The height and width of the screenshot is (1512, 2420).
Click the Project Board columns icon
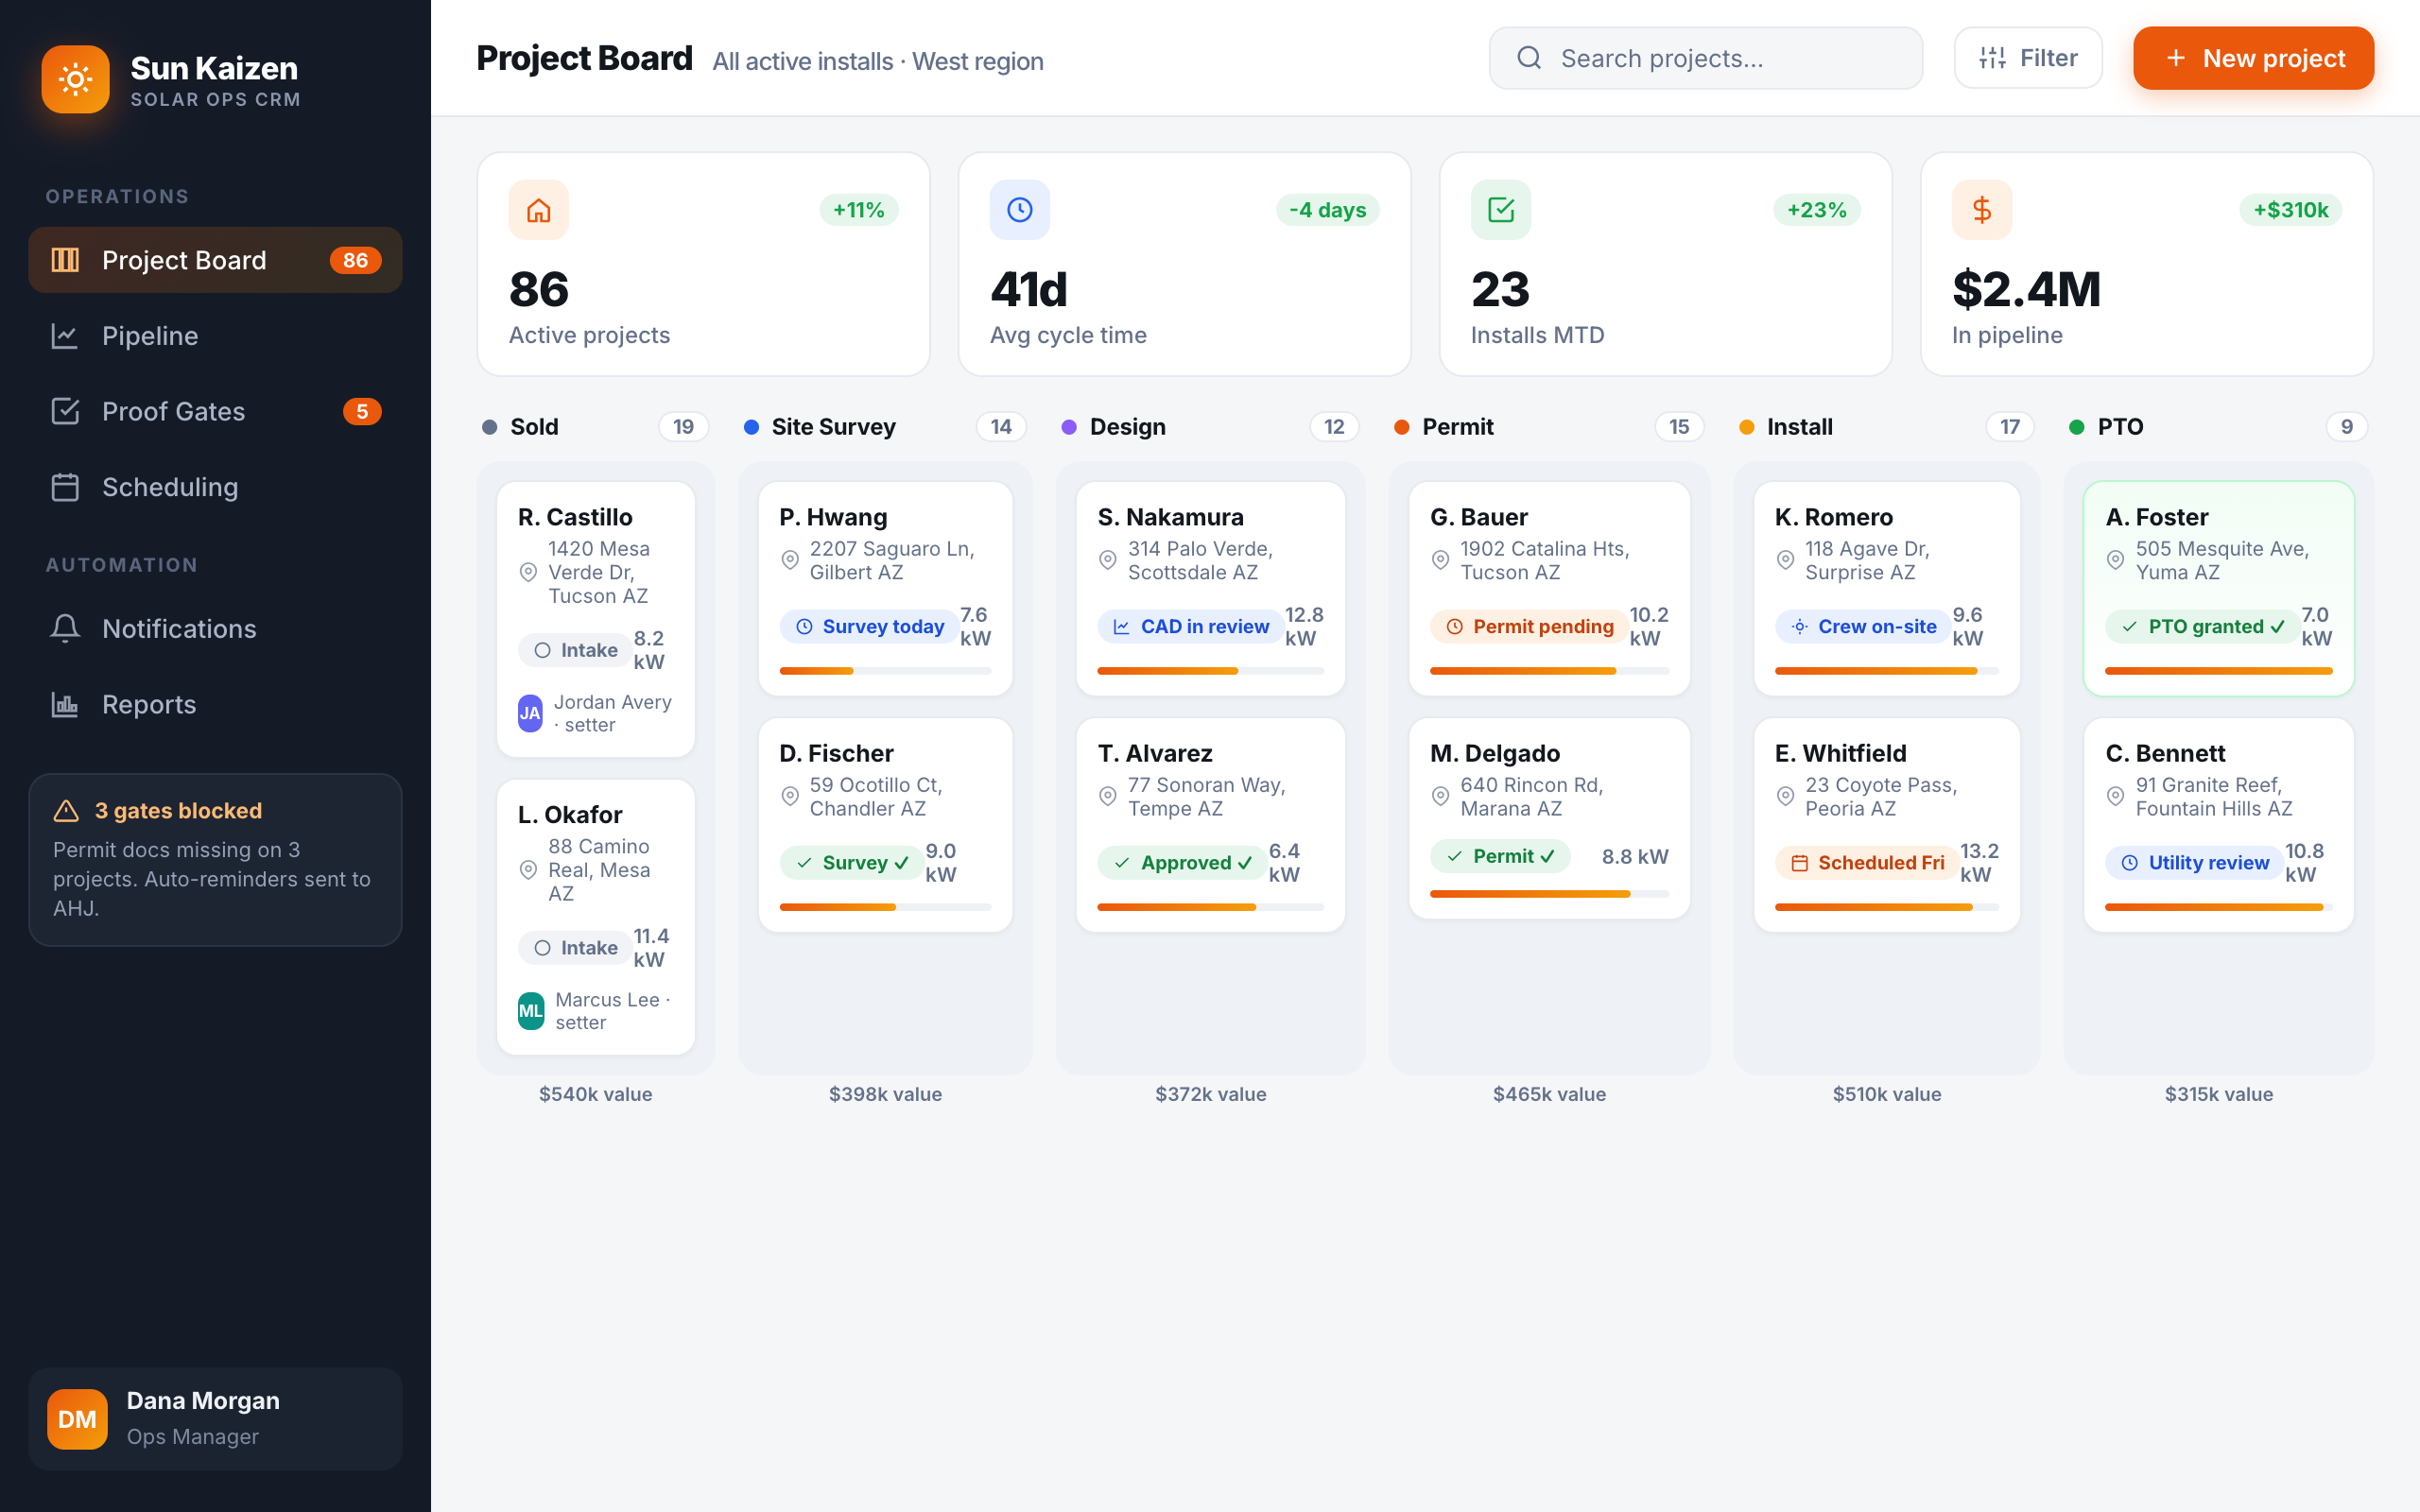tap(65, 260)
